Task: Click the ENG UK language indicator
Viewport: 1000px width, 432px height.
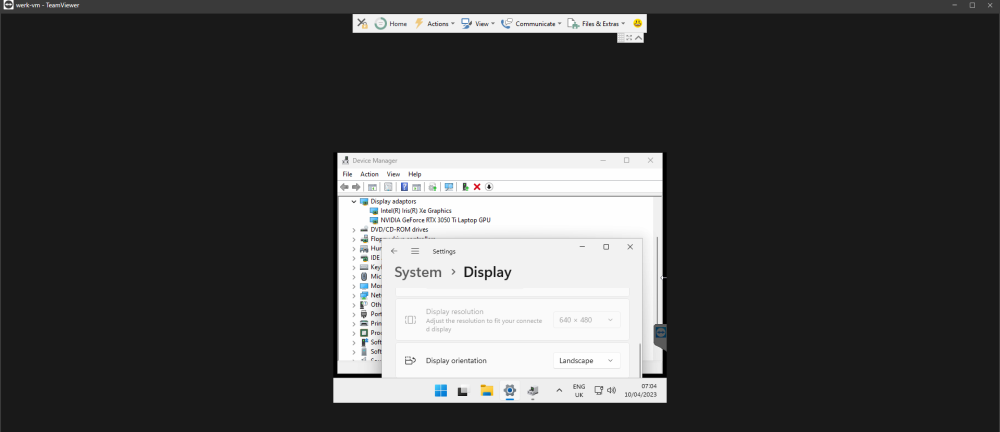Action: (579, 391)
